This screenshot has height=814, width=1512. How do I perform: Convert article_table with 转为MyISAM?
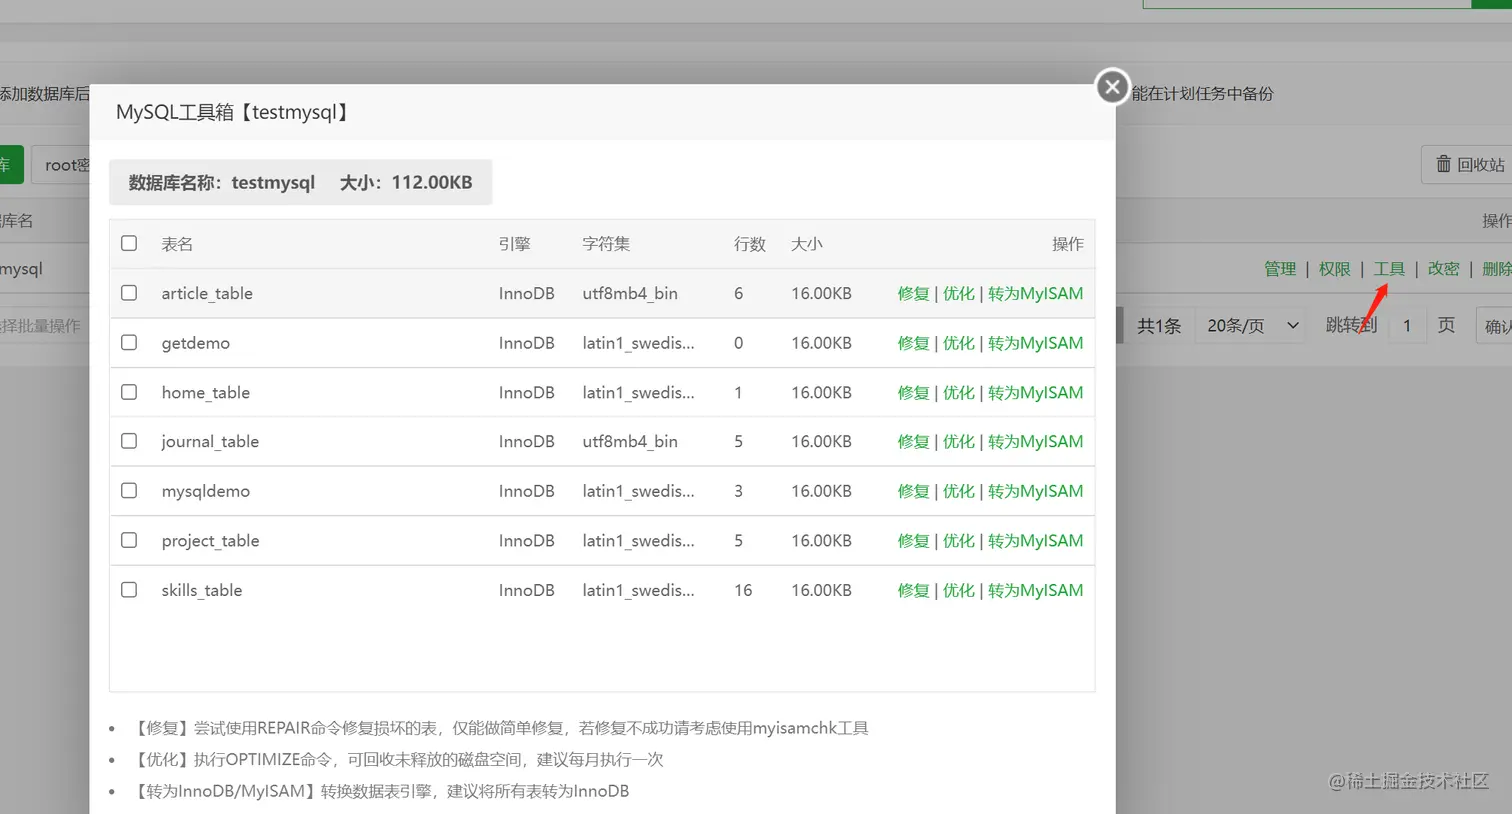tap(1035, 293)
